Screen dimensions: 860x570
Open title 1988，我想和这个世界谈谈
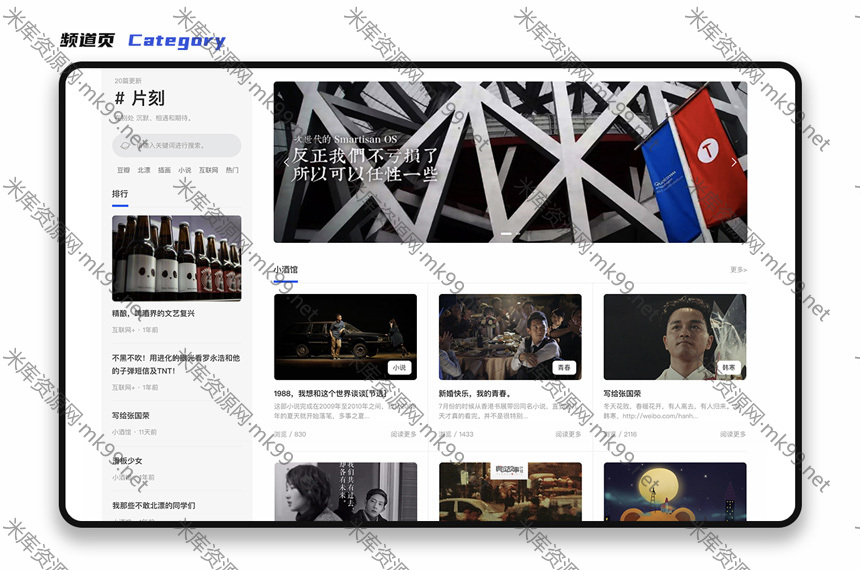pyautogui.click(x=331, y=394)
